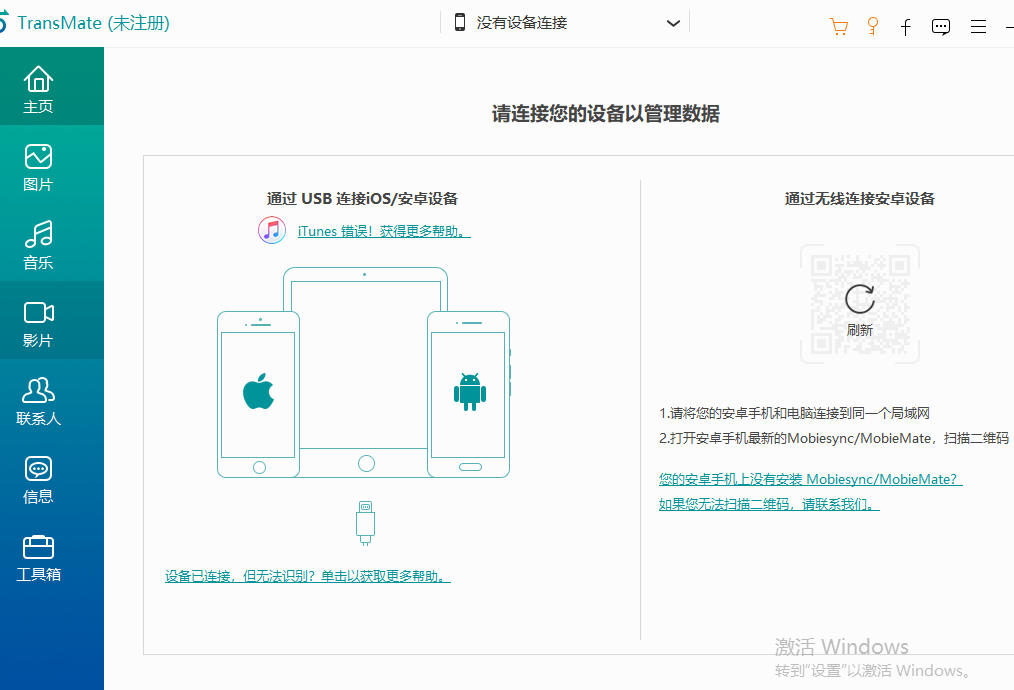Viewport: 1014px width, 690px height.
Task: Select the 音乐 music section
Action: (38, 245)
